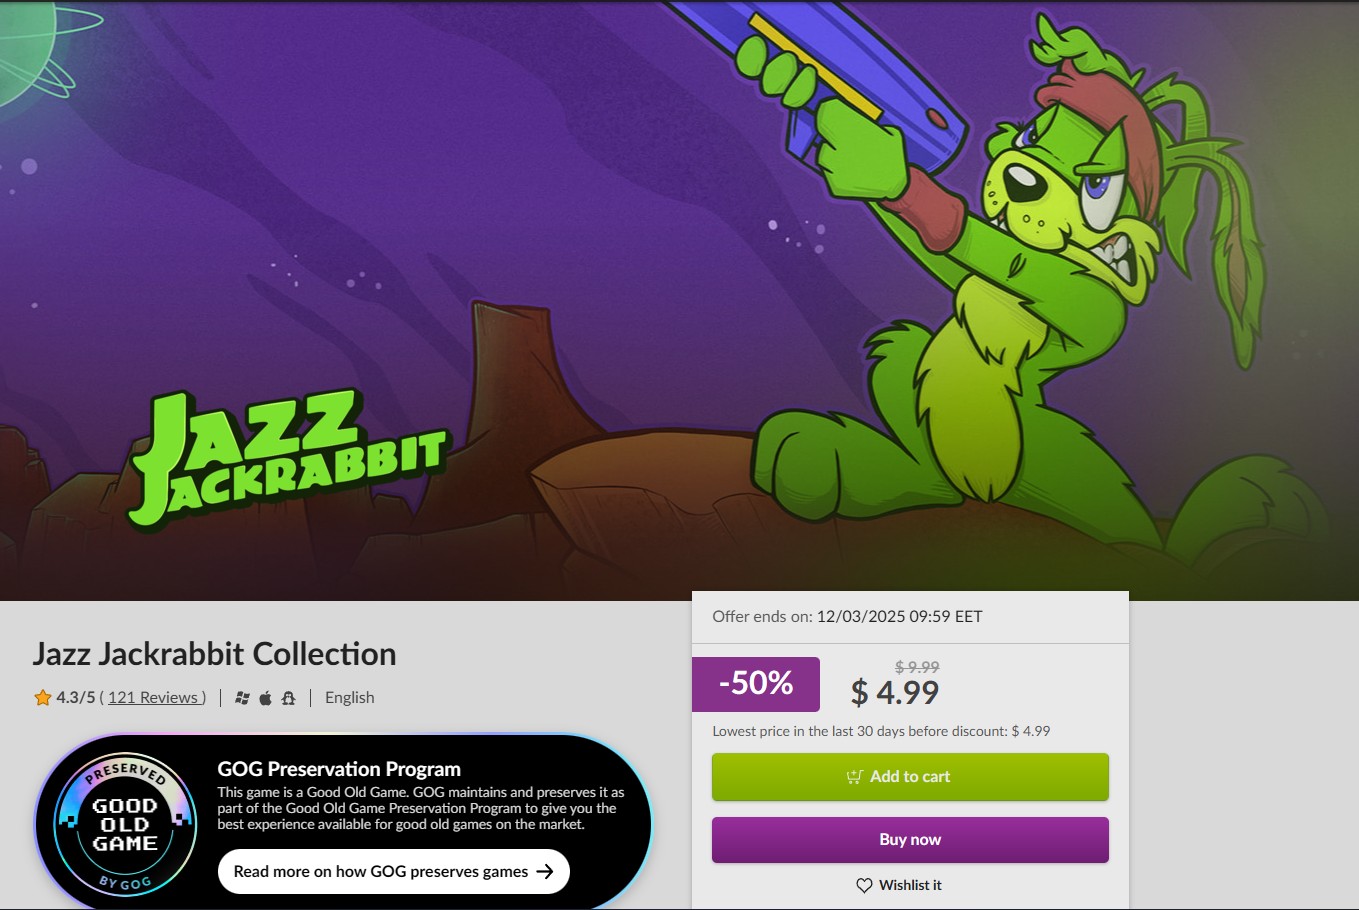Image resolution: width=1359 pixels, height=910 pixels.
Task: Click the Good Old Game preserved badge
Action: click(125, 824)
